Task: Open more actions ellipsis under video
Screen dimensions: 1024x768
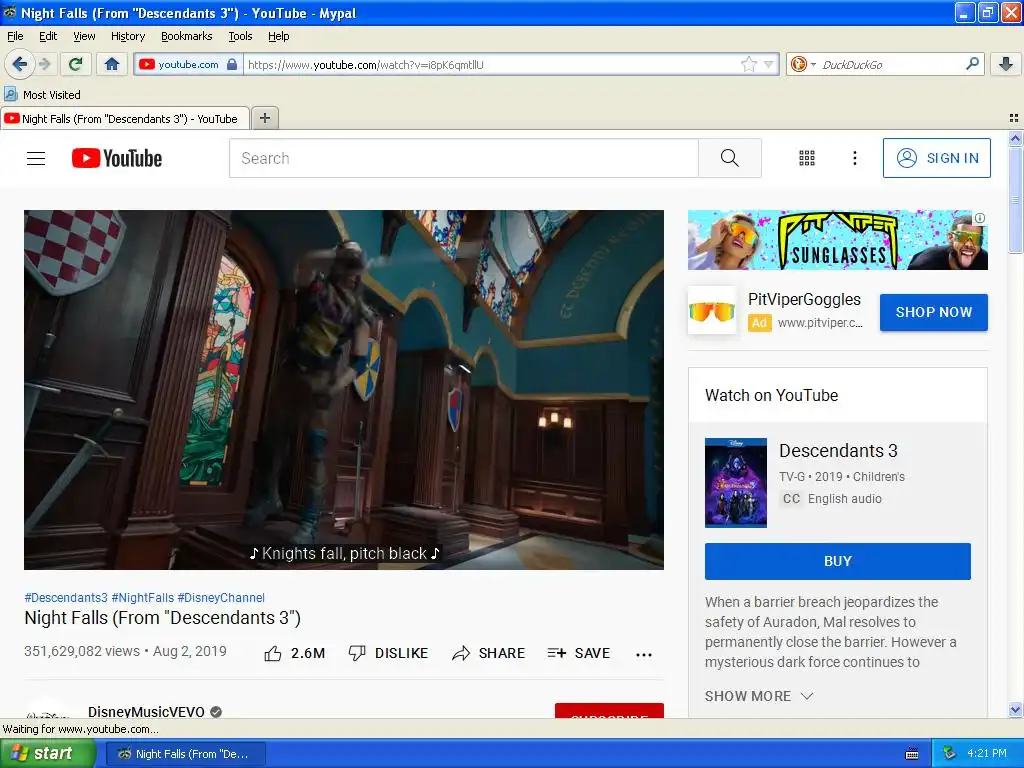Action: [x=644, y=654]
